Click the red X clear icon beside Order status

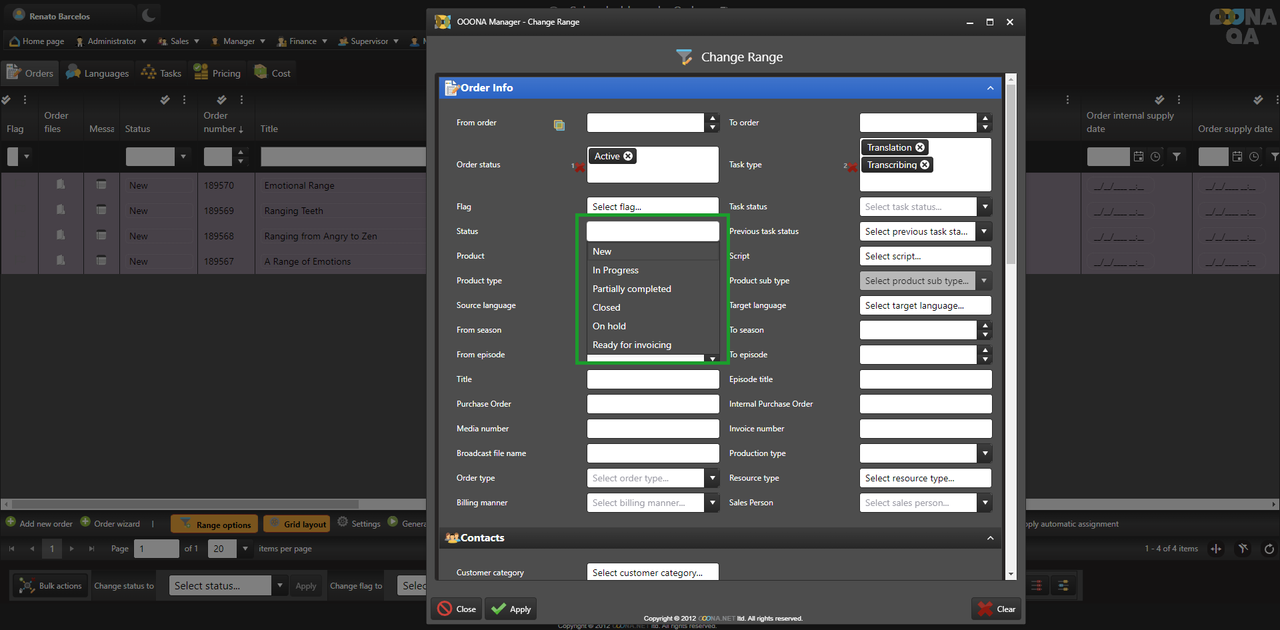[x=579, y=166]
